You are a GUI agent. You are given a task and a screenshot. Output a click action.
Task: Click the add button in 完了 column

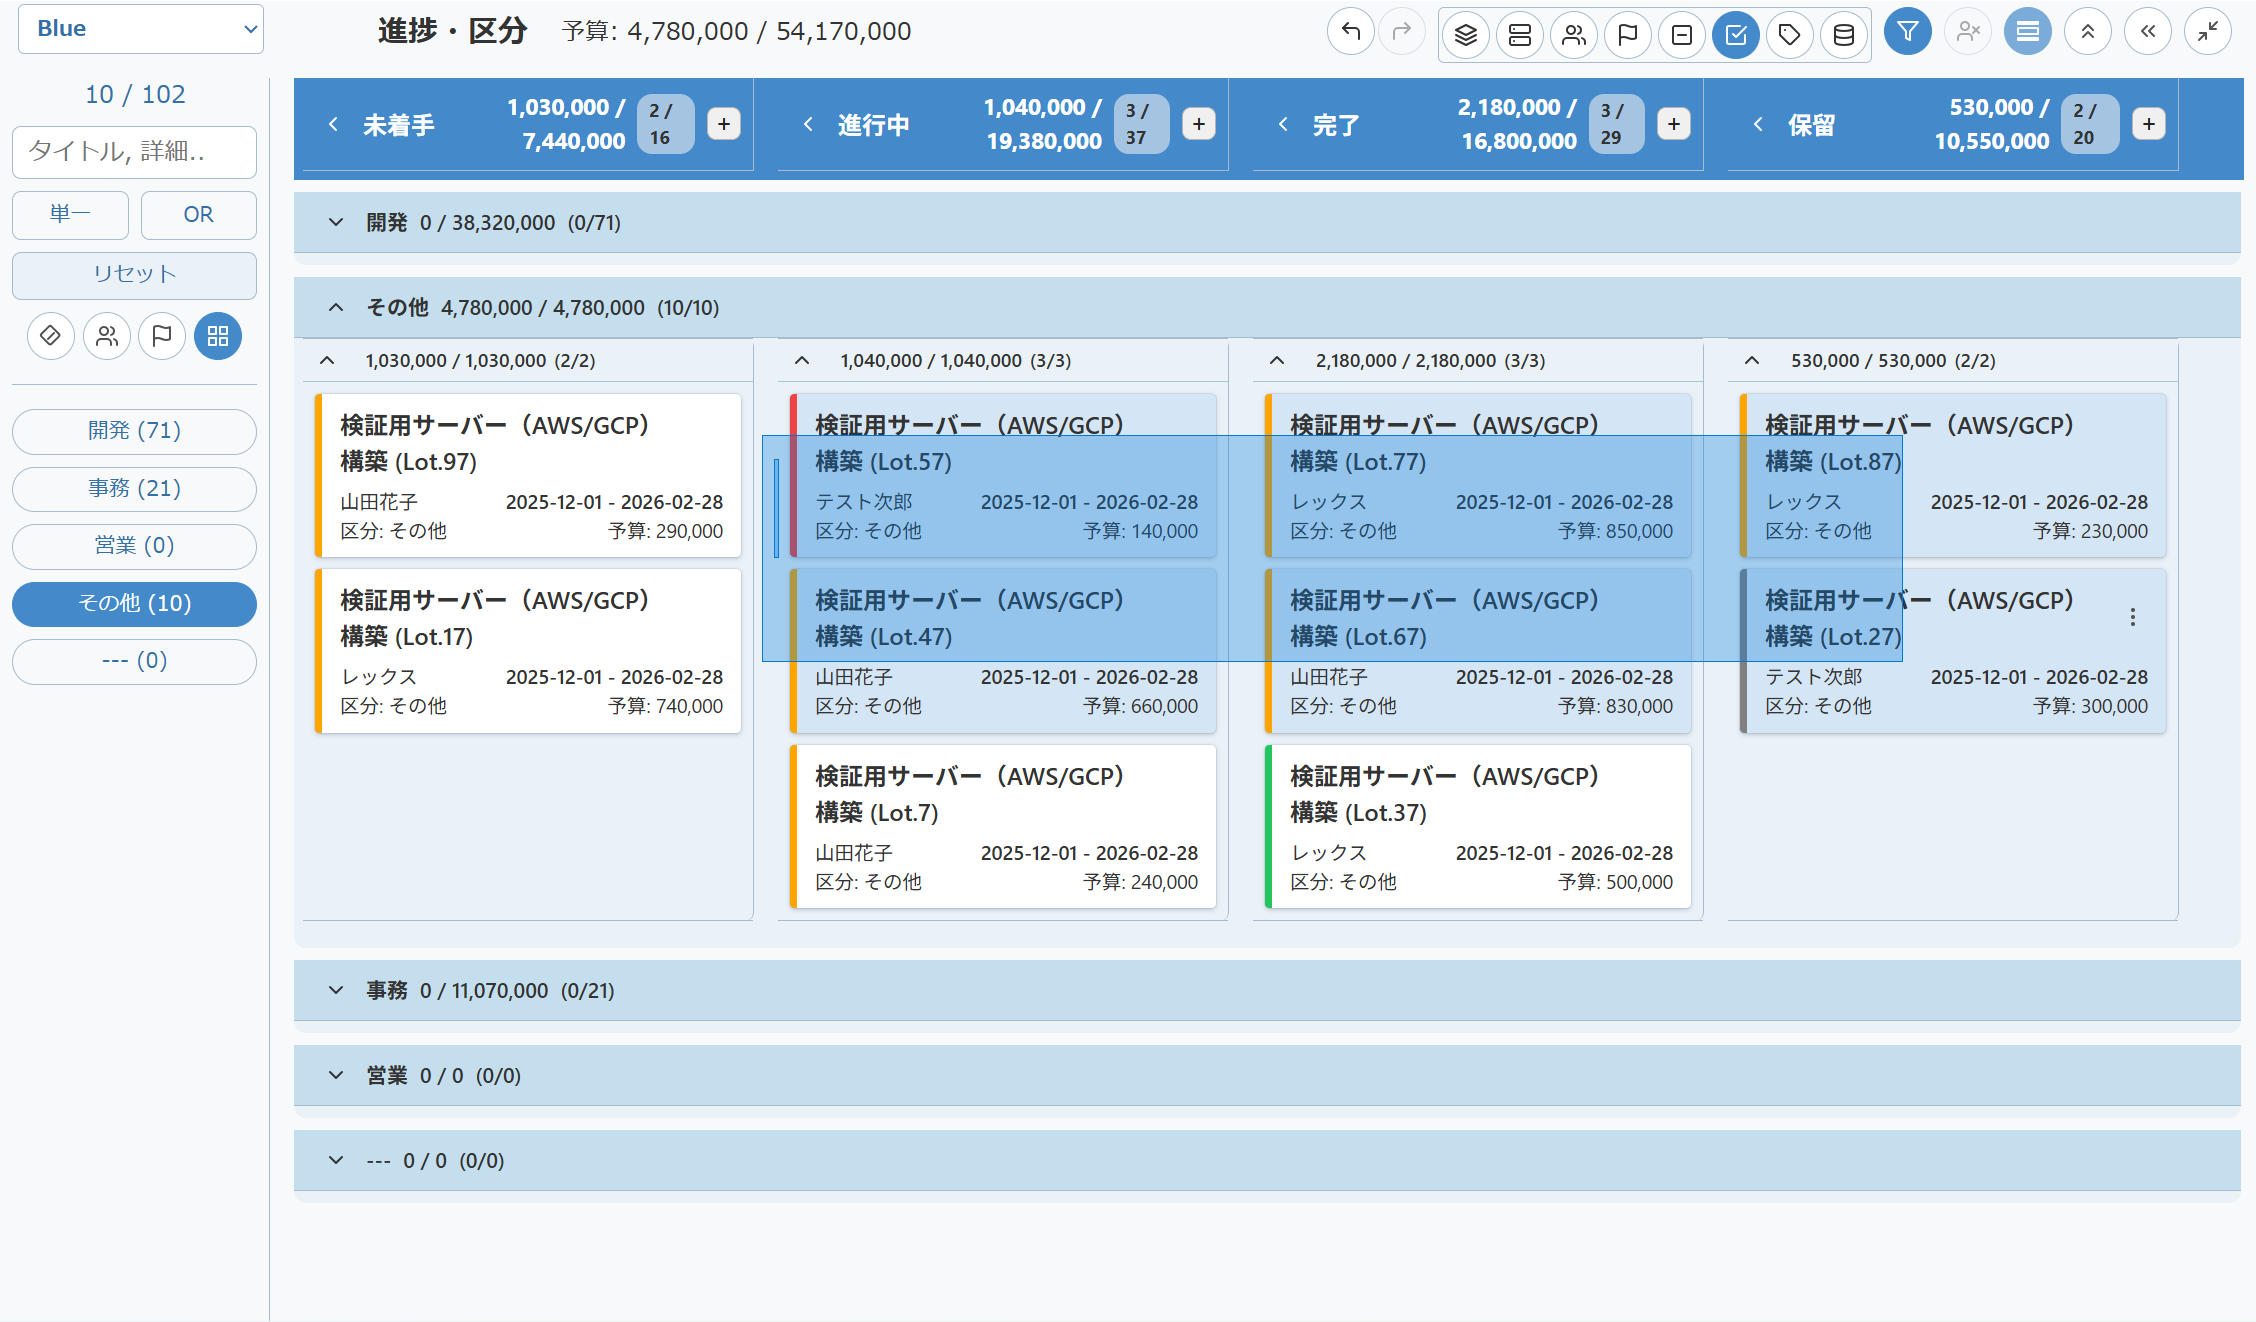tap(1673, 124)
